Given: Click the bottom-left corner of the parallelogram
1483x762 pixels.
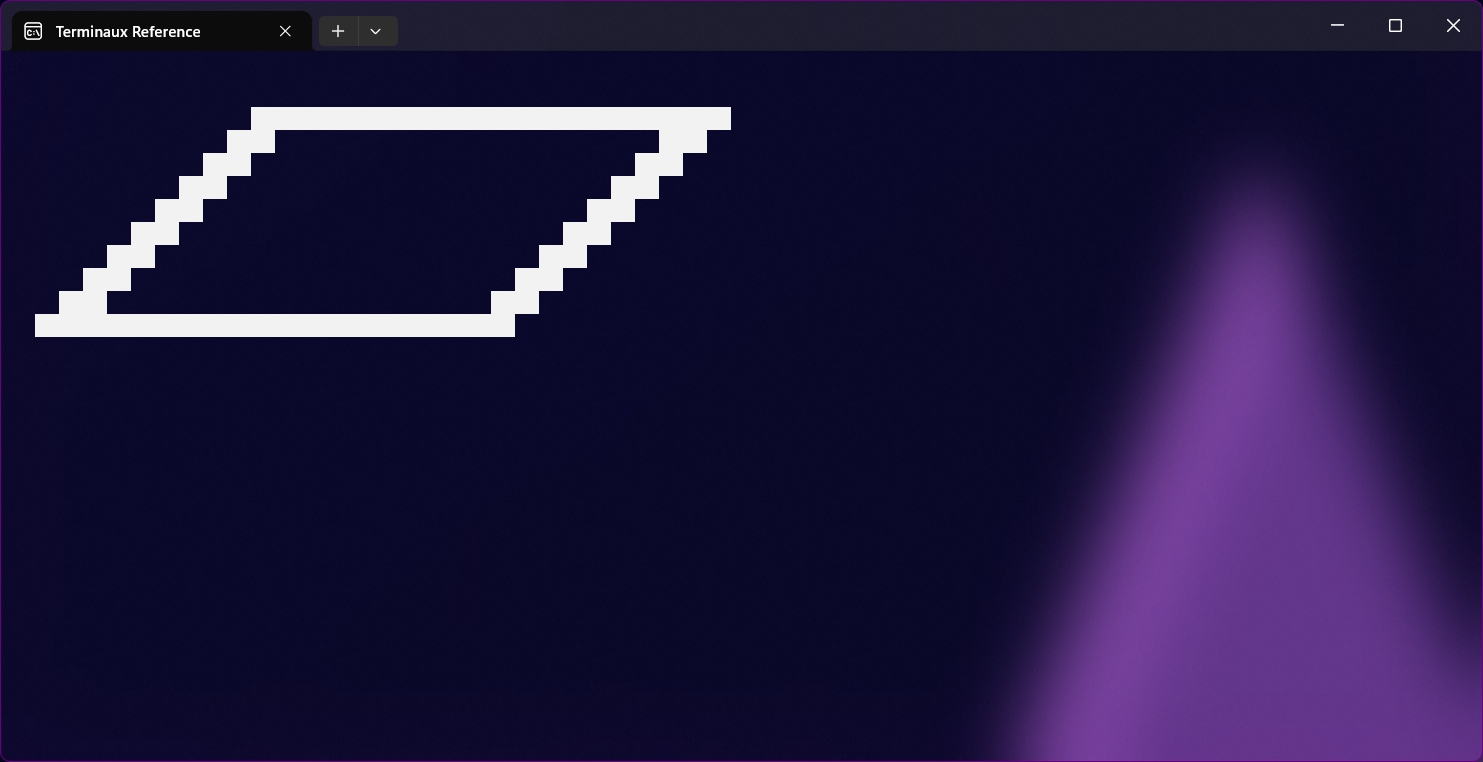Looking at the screenshot, I should pos(48,325).
